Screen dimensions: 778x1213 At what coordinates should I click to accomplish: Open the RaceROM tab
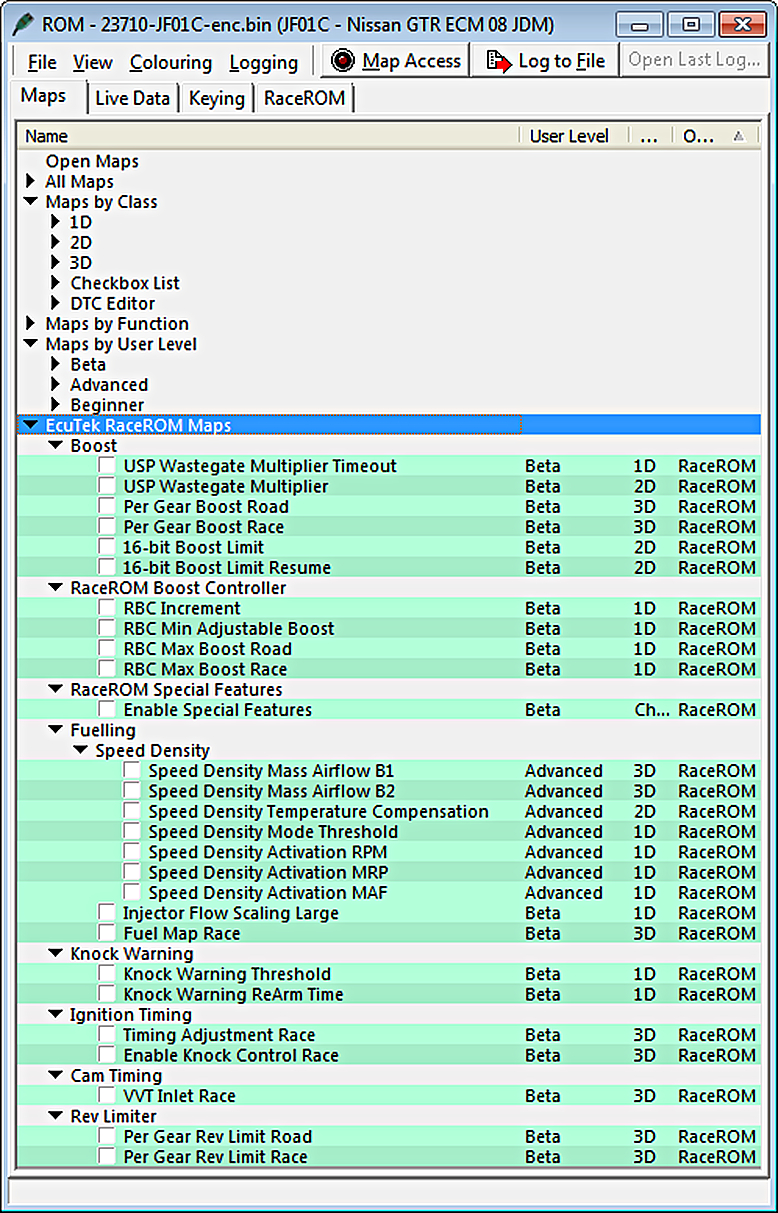click(x=304, y=98)
